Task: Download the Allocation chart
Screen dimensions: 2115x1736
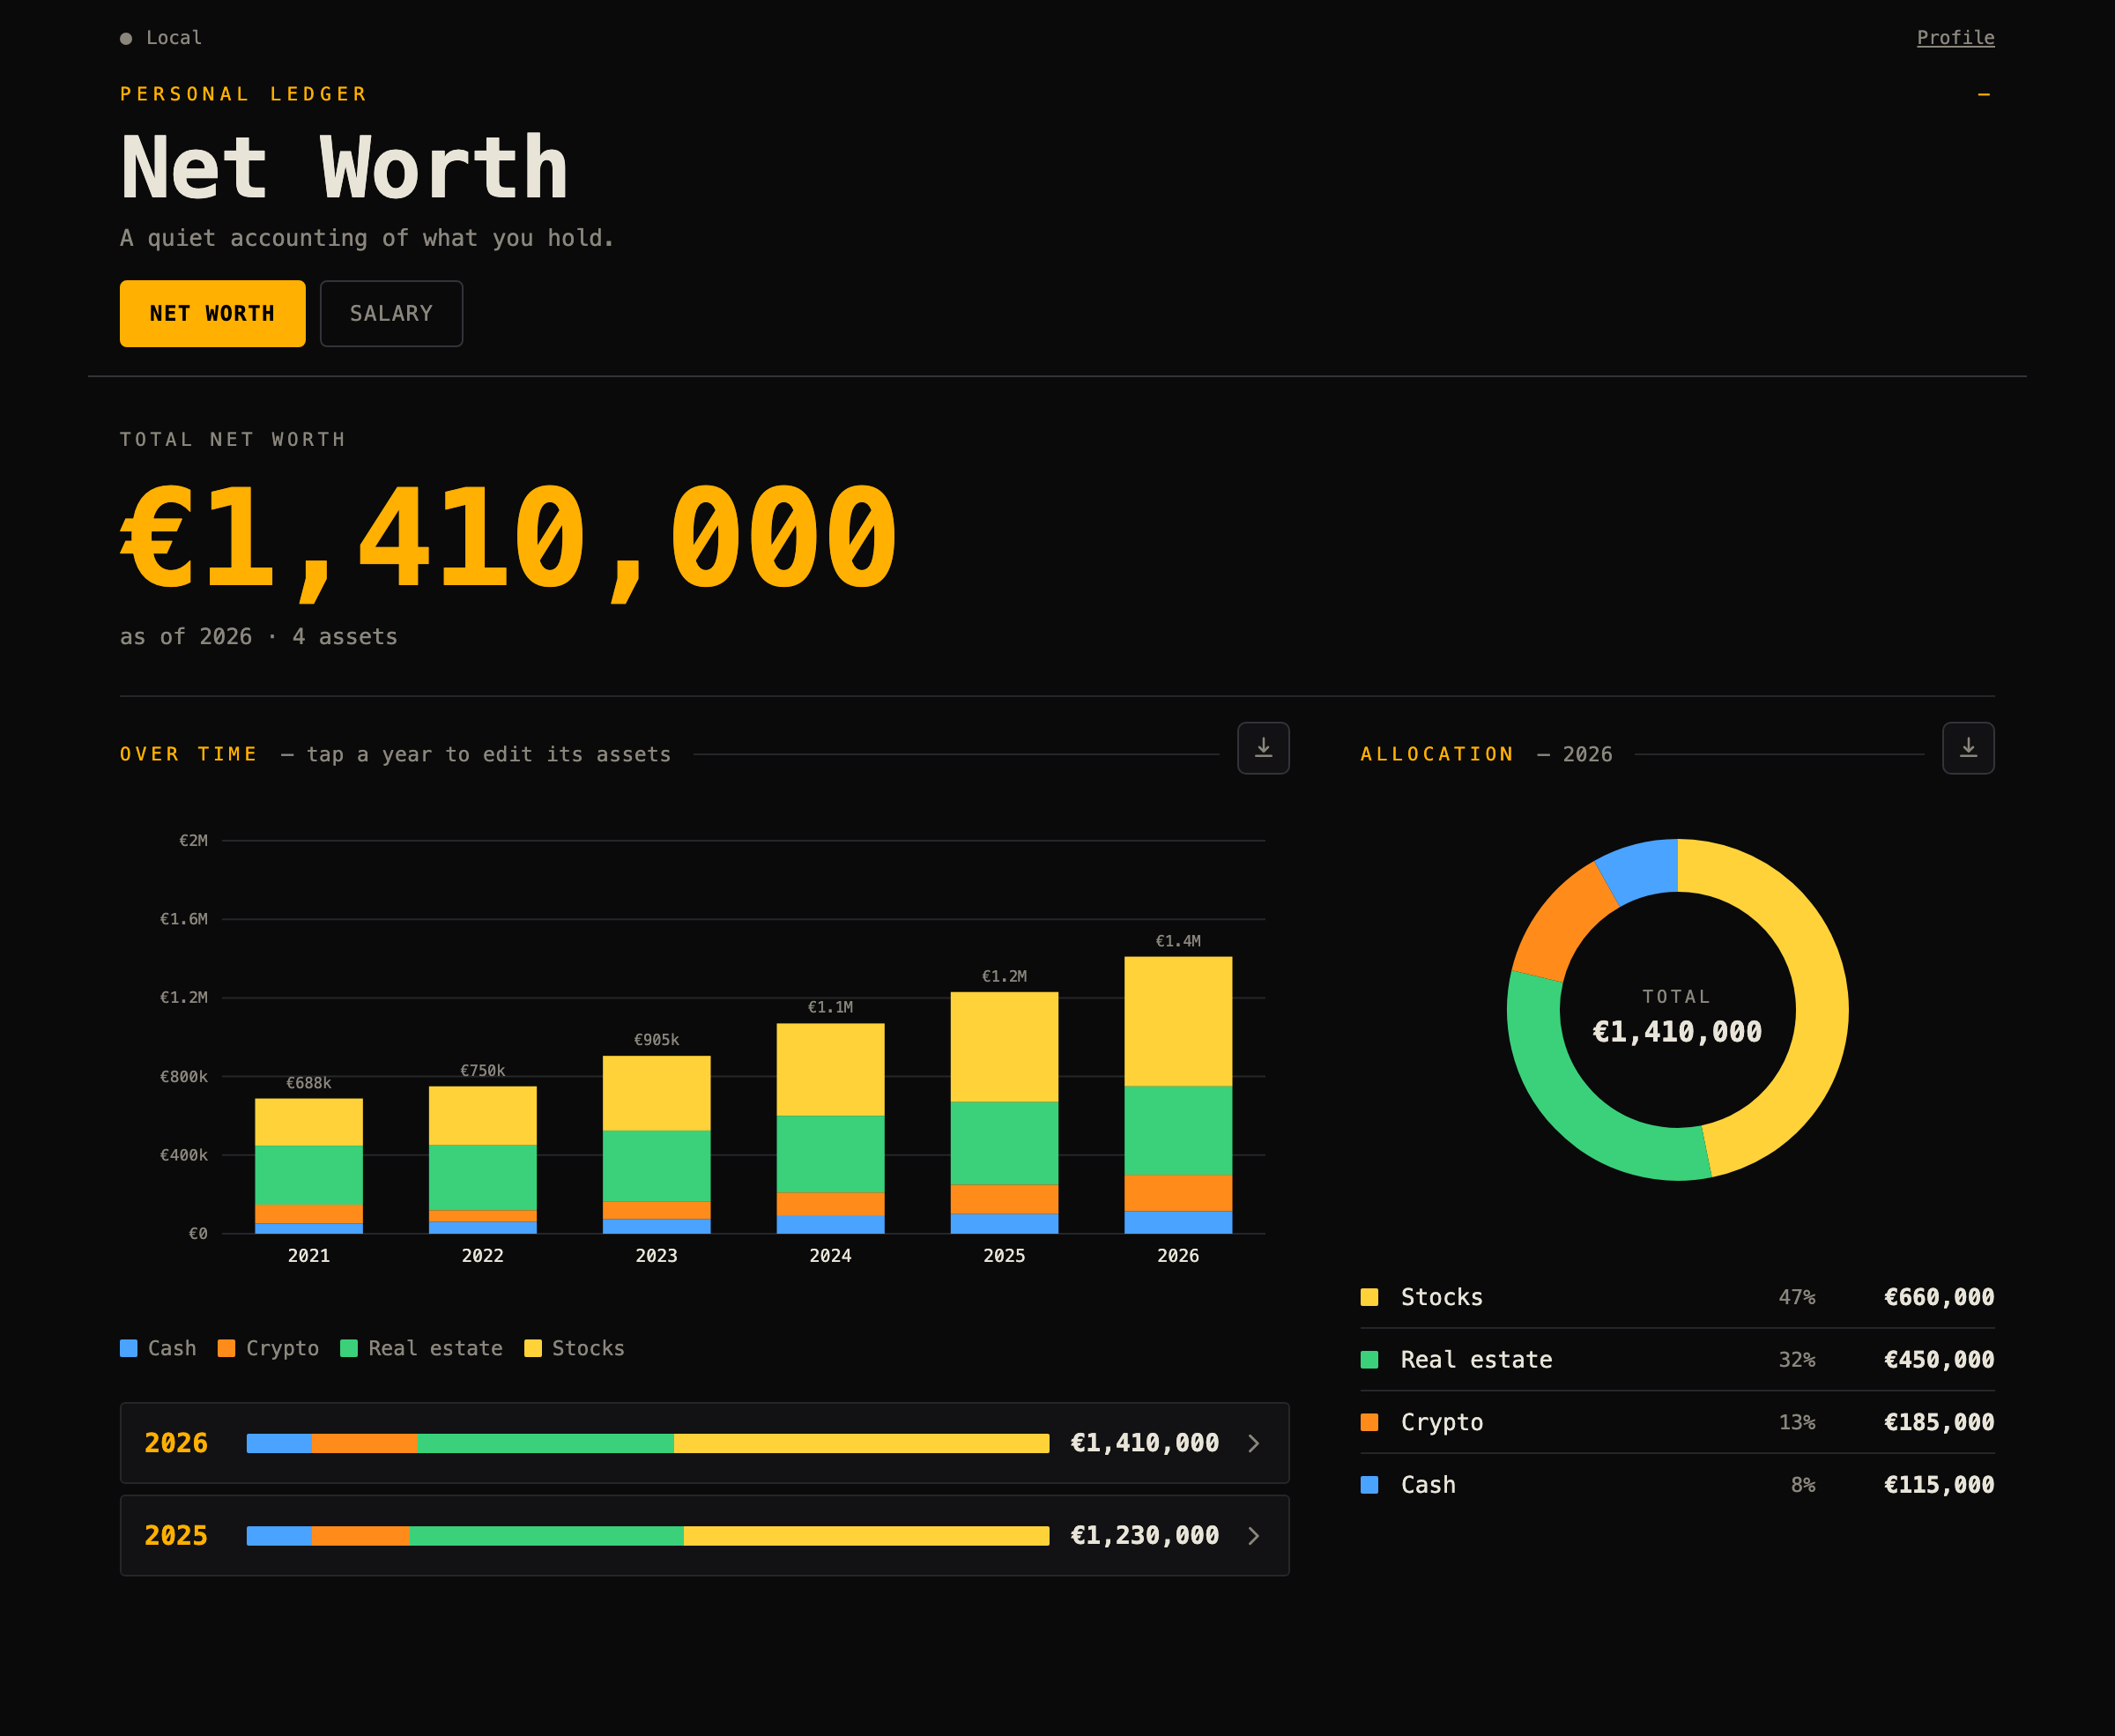Action: pyautogui.click(x=1968, y=748)
